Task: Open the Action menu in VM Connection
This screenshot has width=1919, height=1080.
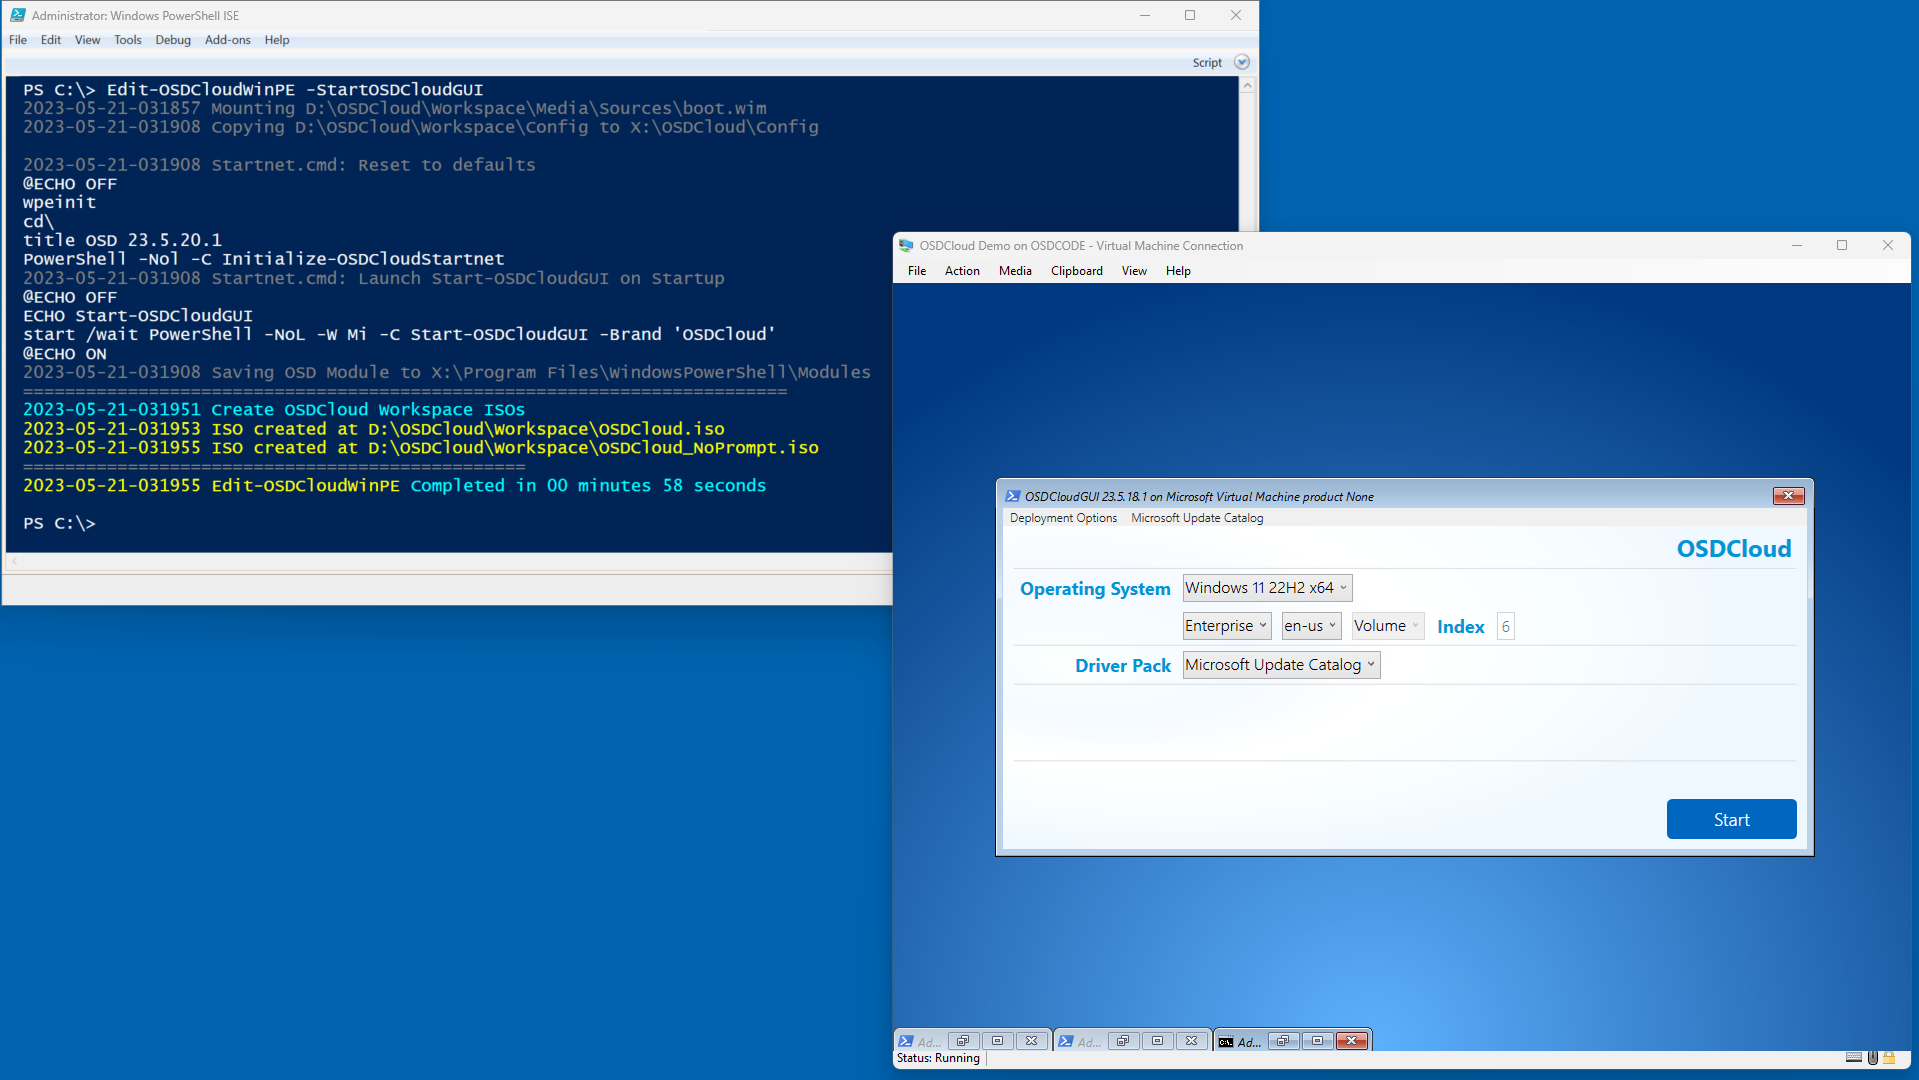Action: pyautogui.click(x=961, y=271)
